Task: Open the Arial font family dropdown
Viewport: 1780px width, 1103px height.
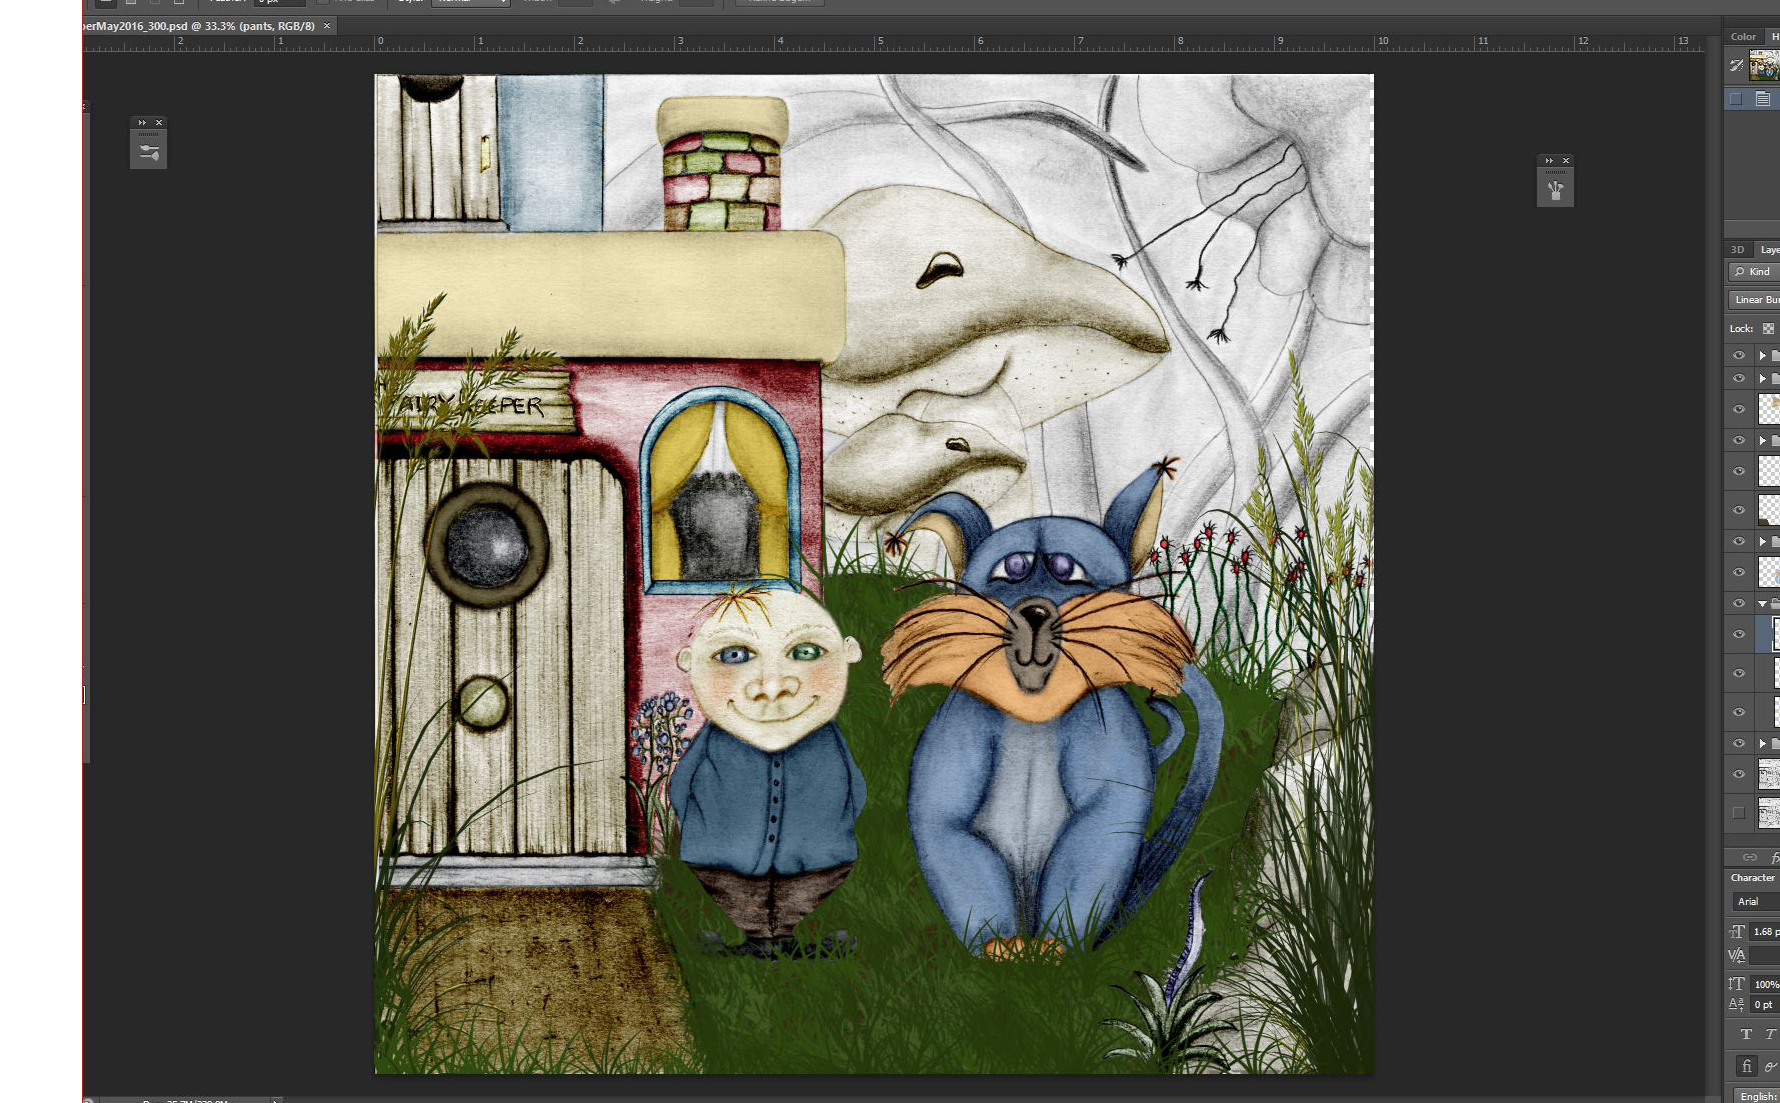Action: pos(1756,902)
